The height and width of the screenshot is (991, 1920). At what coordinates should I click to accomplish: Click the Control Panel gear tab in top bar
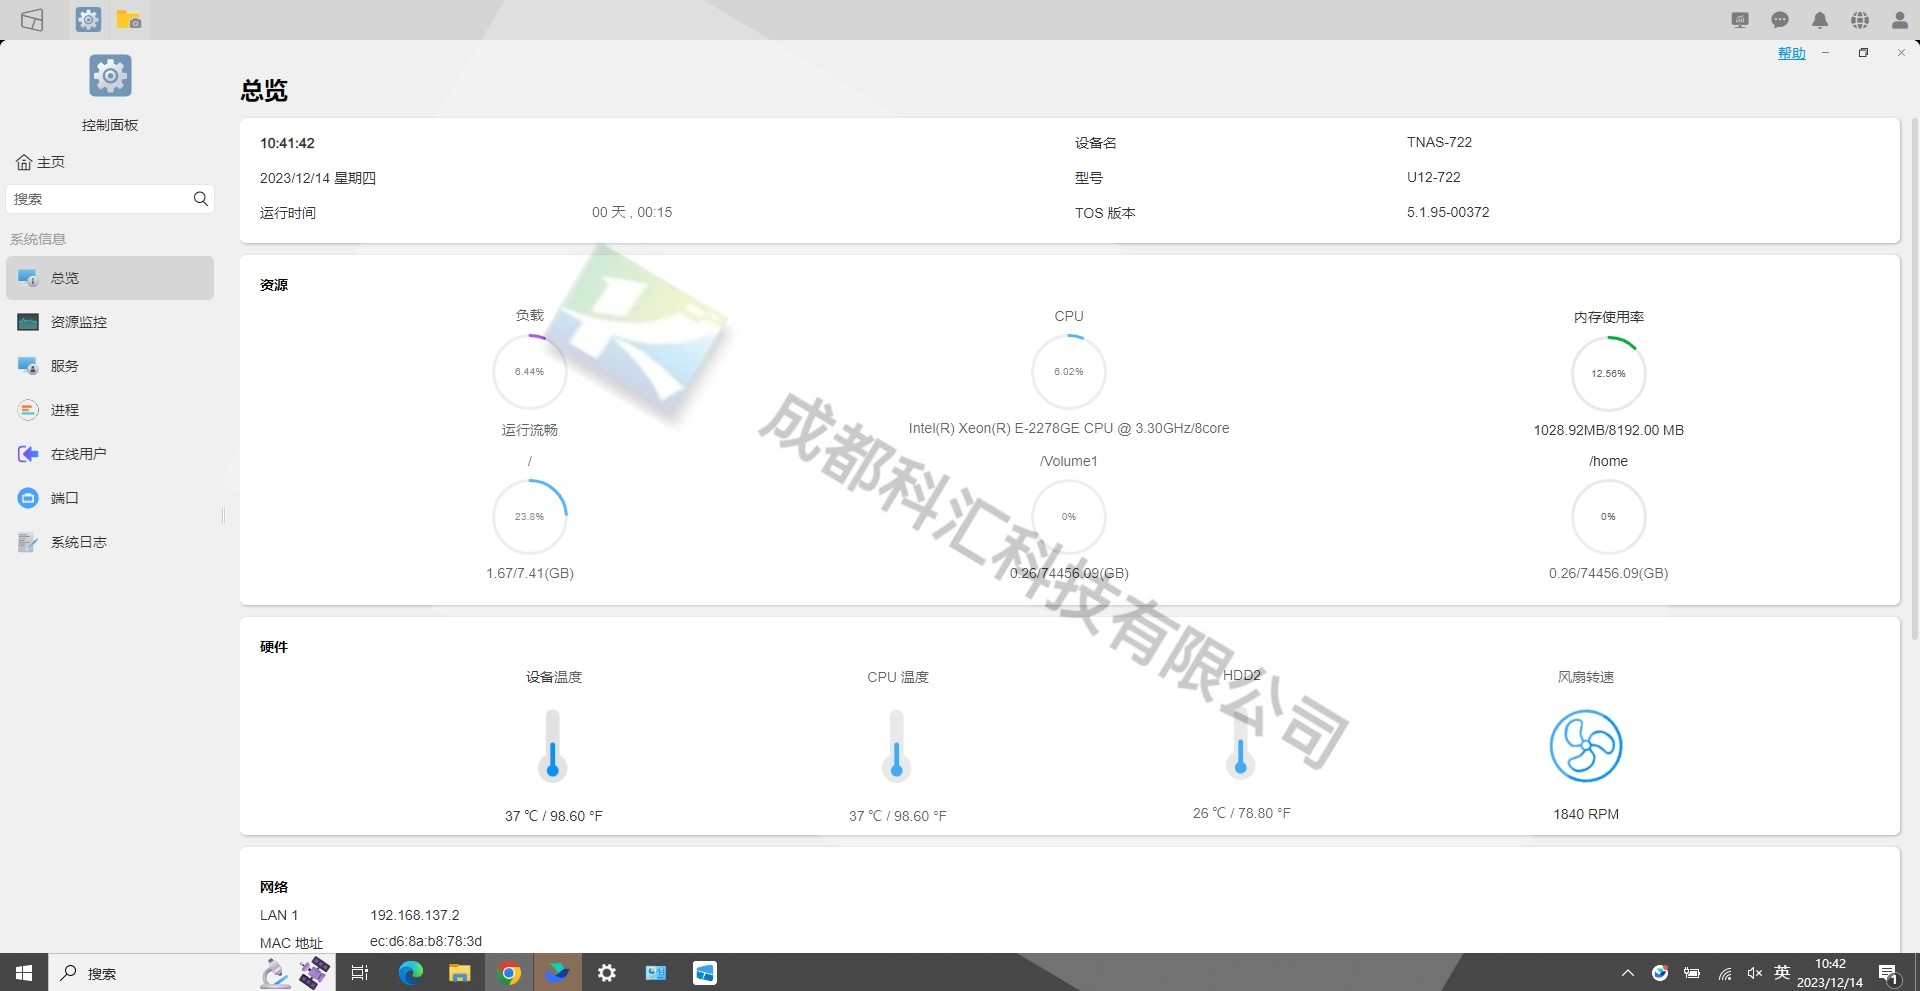[89, 19]
